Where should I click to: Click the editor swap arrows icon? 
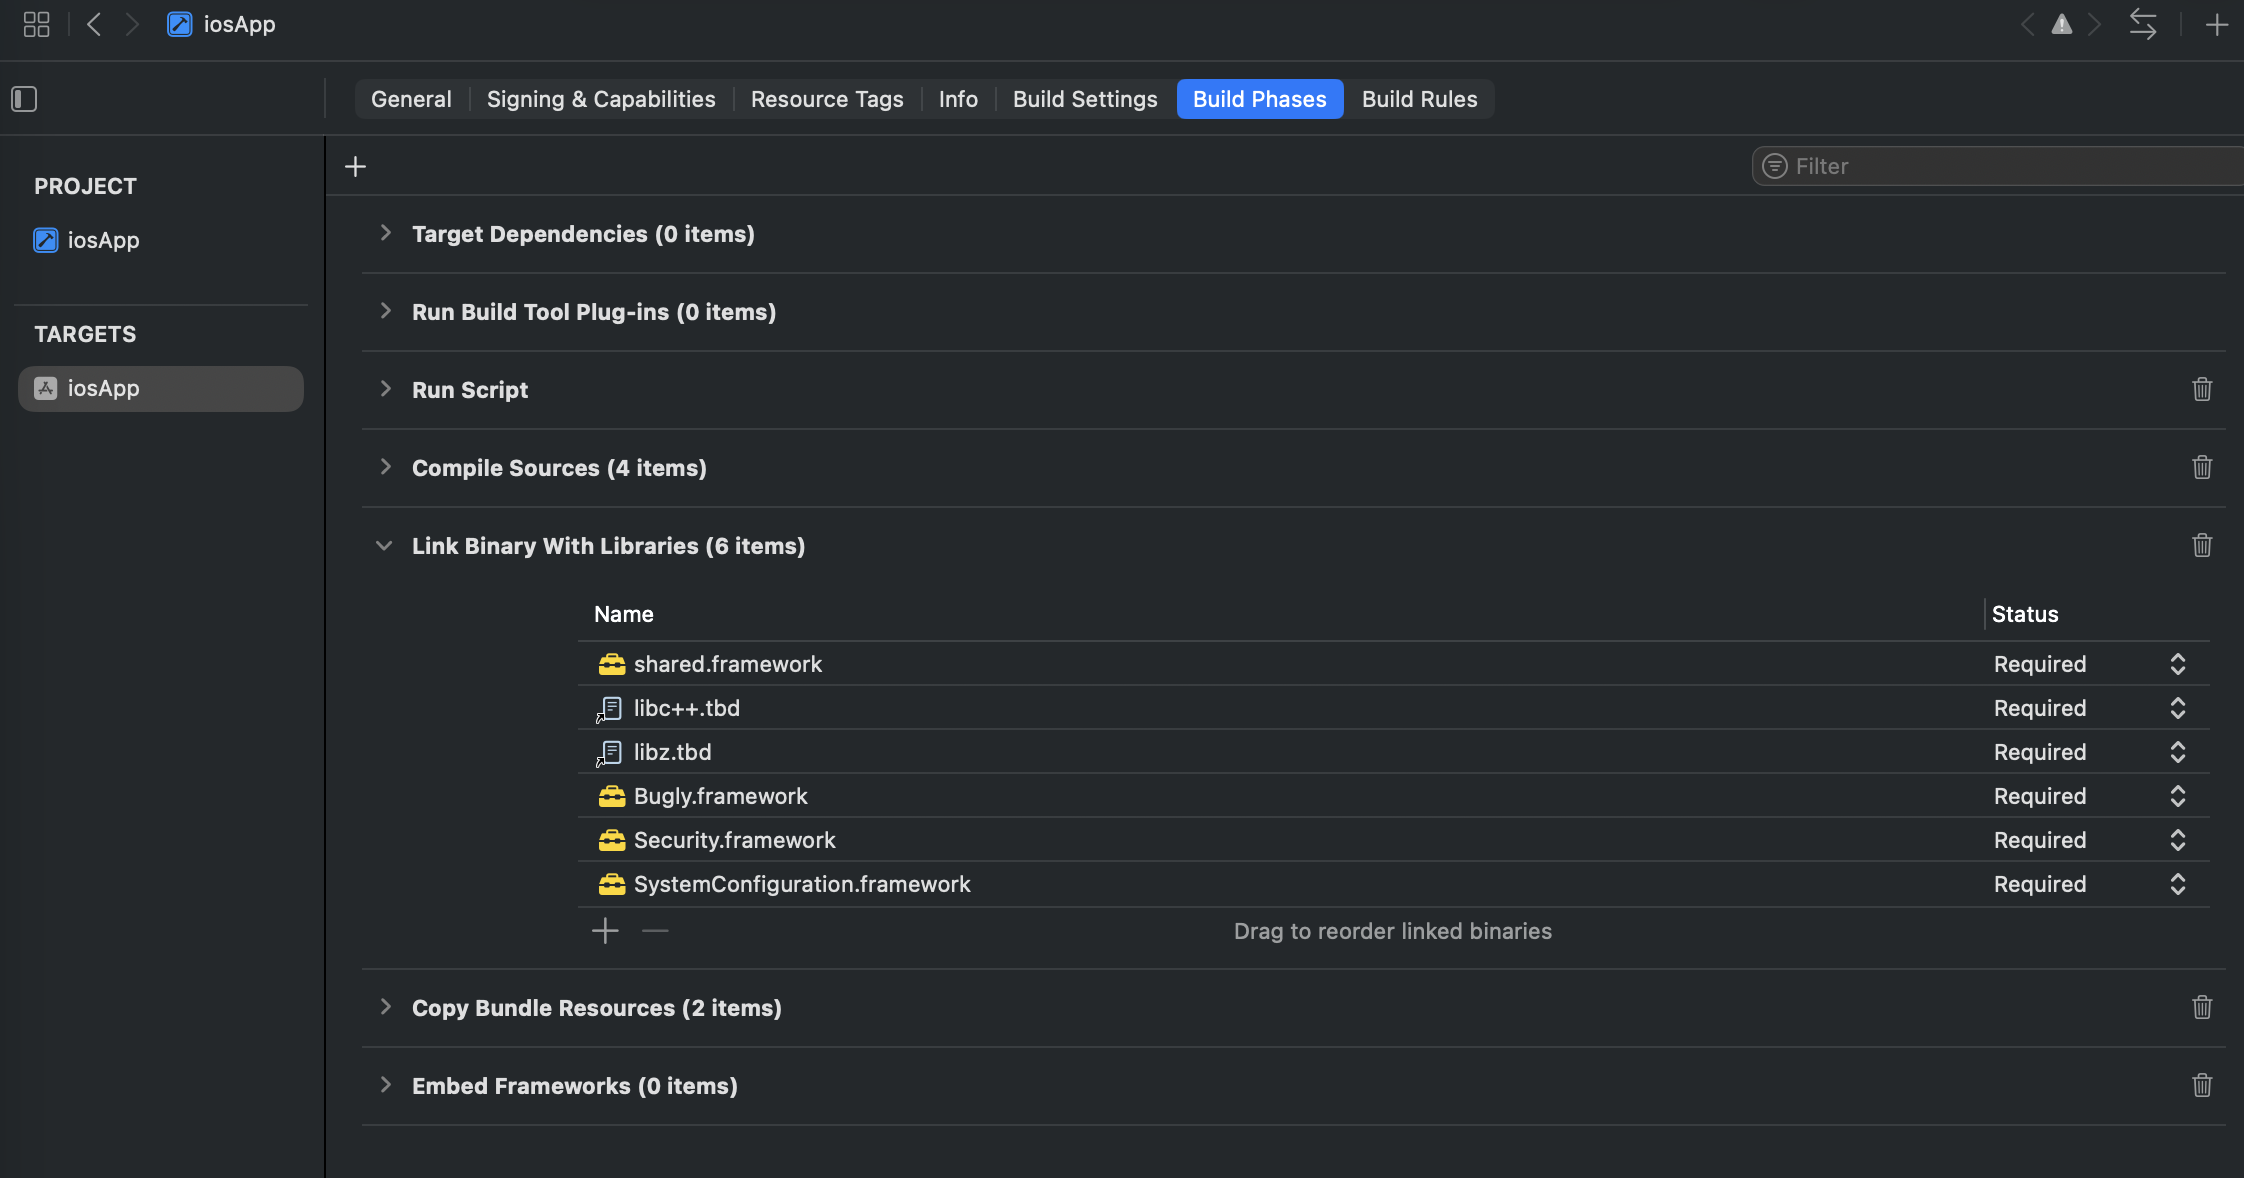tap(2142, 24)
